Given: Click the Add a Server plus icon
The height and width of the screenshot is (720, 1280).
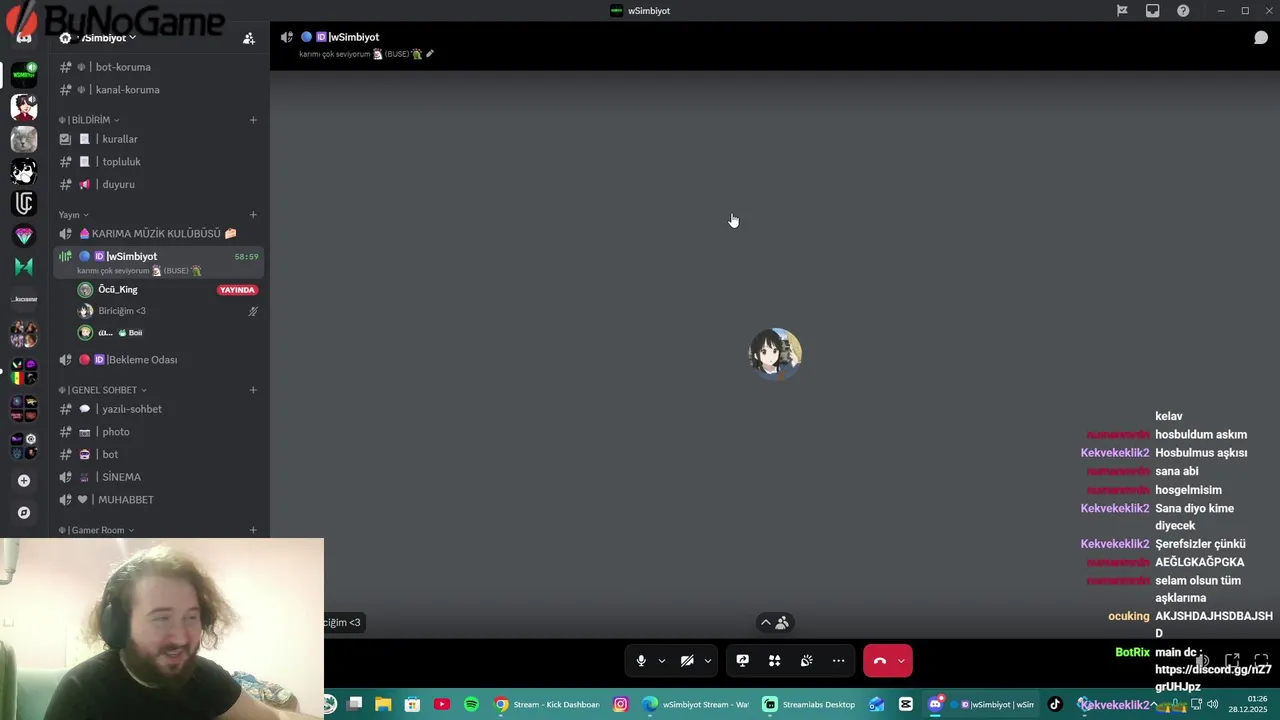Looking at the screenshot, I should [x=24, y=480].
